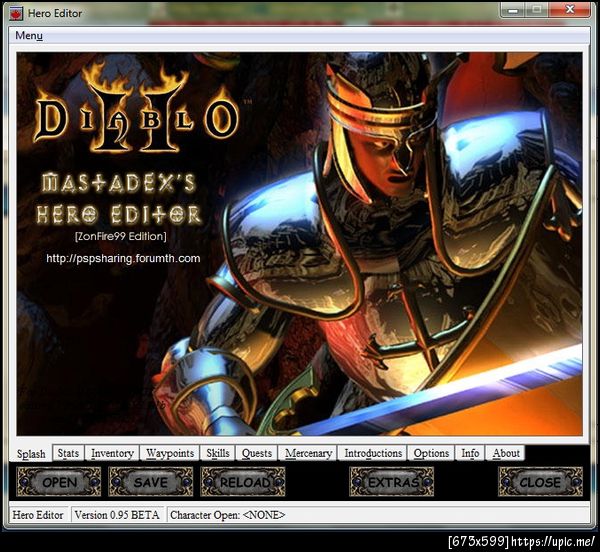The height and width of the screenshot is (552, 600).
Task: Go to the Waypoints tab
Action: click(x=170, y=453)
